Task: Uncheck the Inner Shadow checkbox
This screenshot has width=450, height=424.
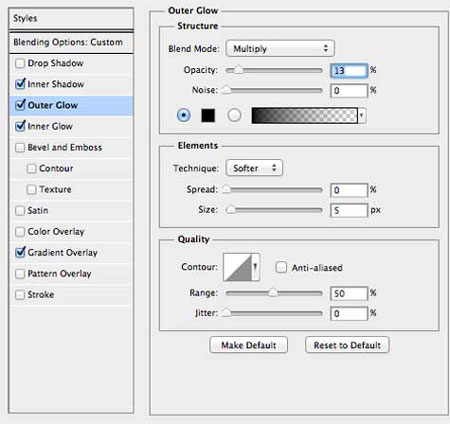Action: (x=20, y=84)
